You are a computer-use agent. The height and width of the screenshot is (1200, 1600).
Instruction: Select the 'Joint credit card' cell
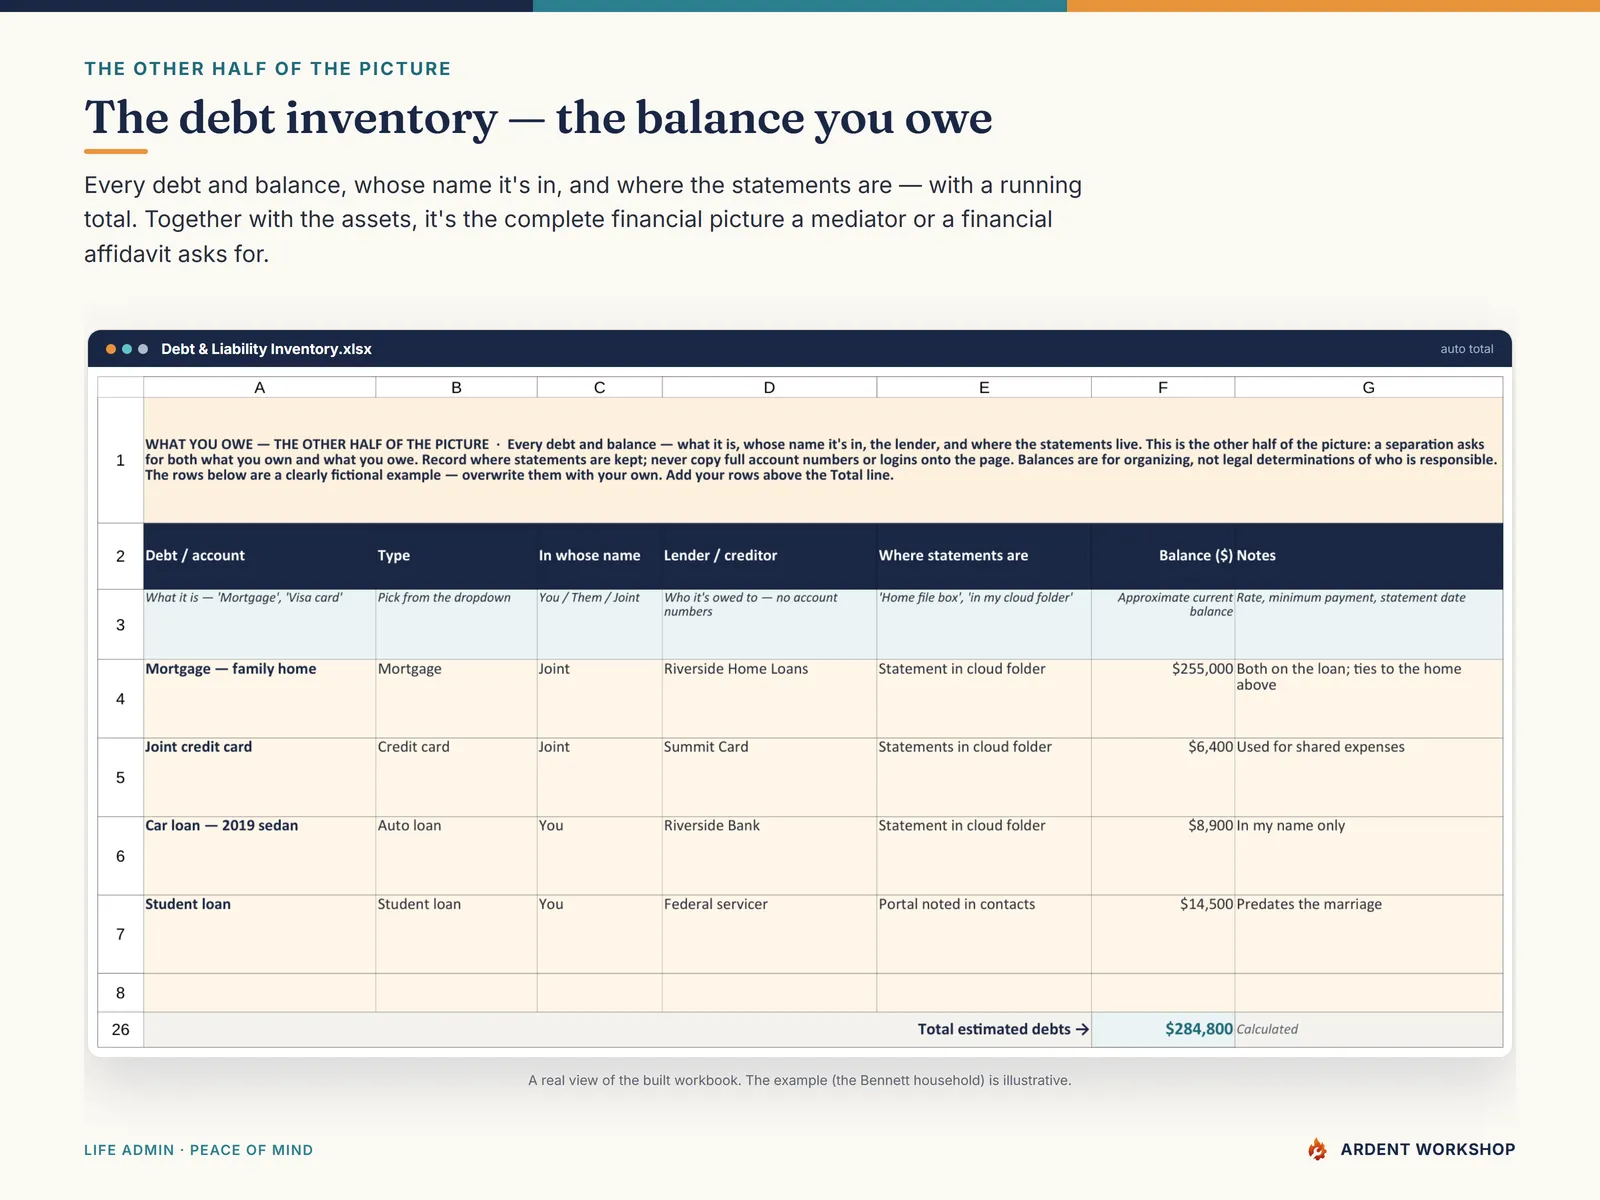[x=259, y=777]
